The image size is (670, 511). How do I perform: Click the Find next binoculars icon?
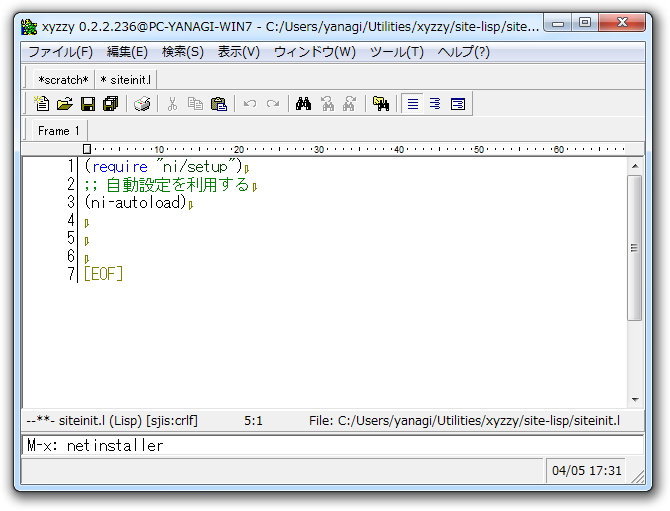point(350,104)
